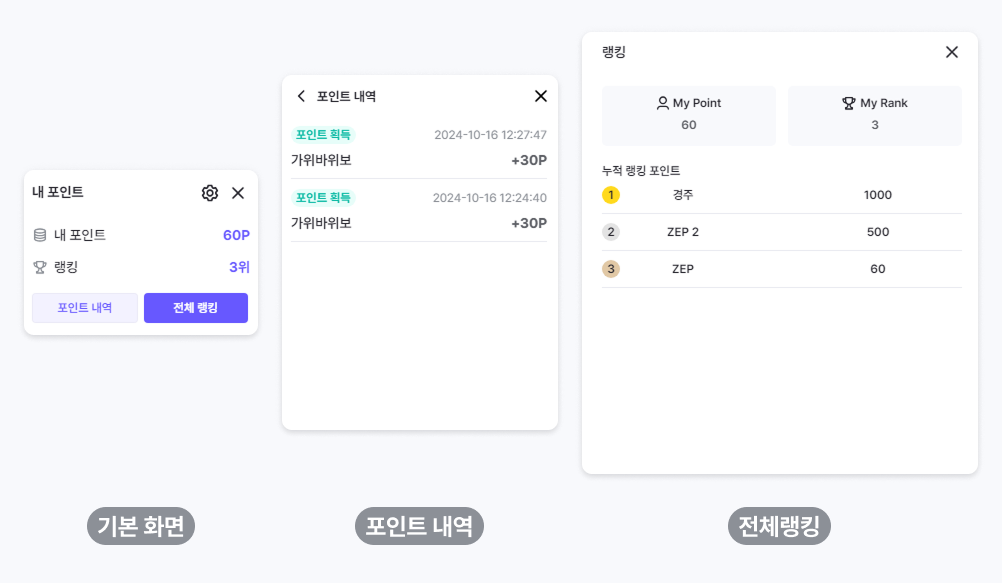Click the first 포인트 획득 badge

tap(323, 135)
